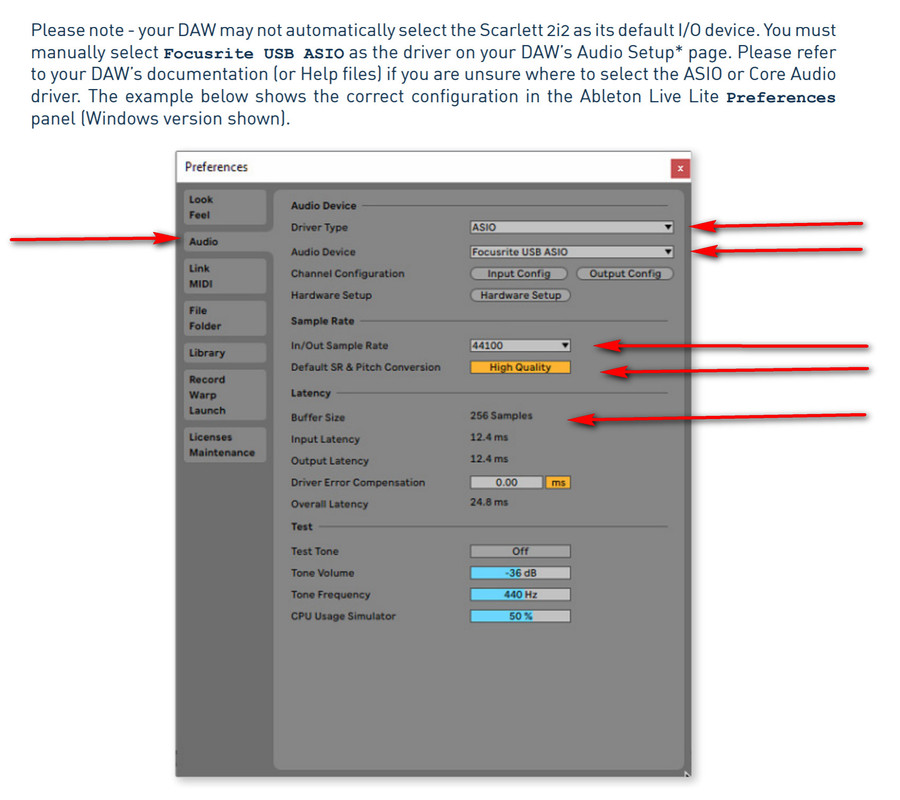
Task: Click the Buffer Size label
Action: coord(317,417)
